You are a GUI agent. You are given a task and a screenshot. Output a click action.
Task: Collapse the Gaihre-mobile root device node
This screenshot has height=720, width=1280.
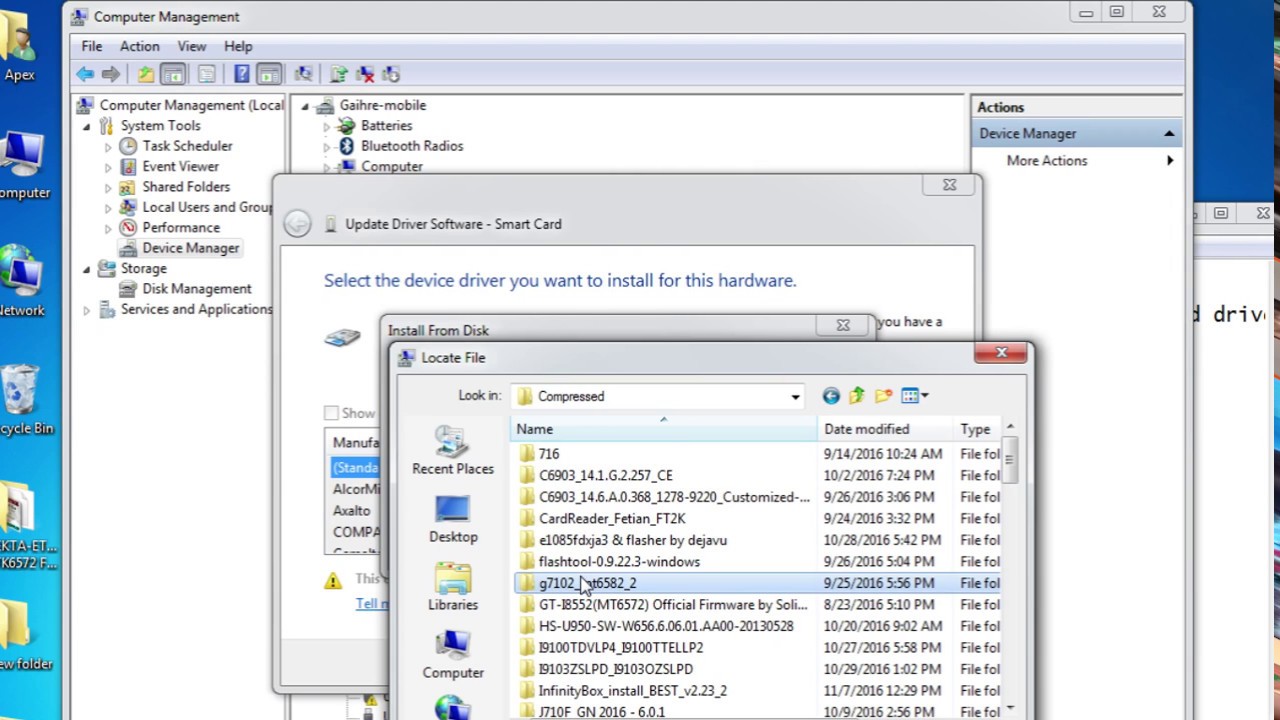coord(305,106)
